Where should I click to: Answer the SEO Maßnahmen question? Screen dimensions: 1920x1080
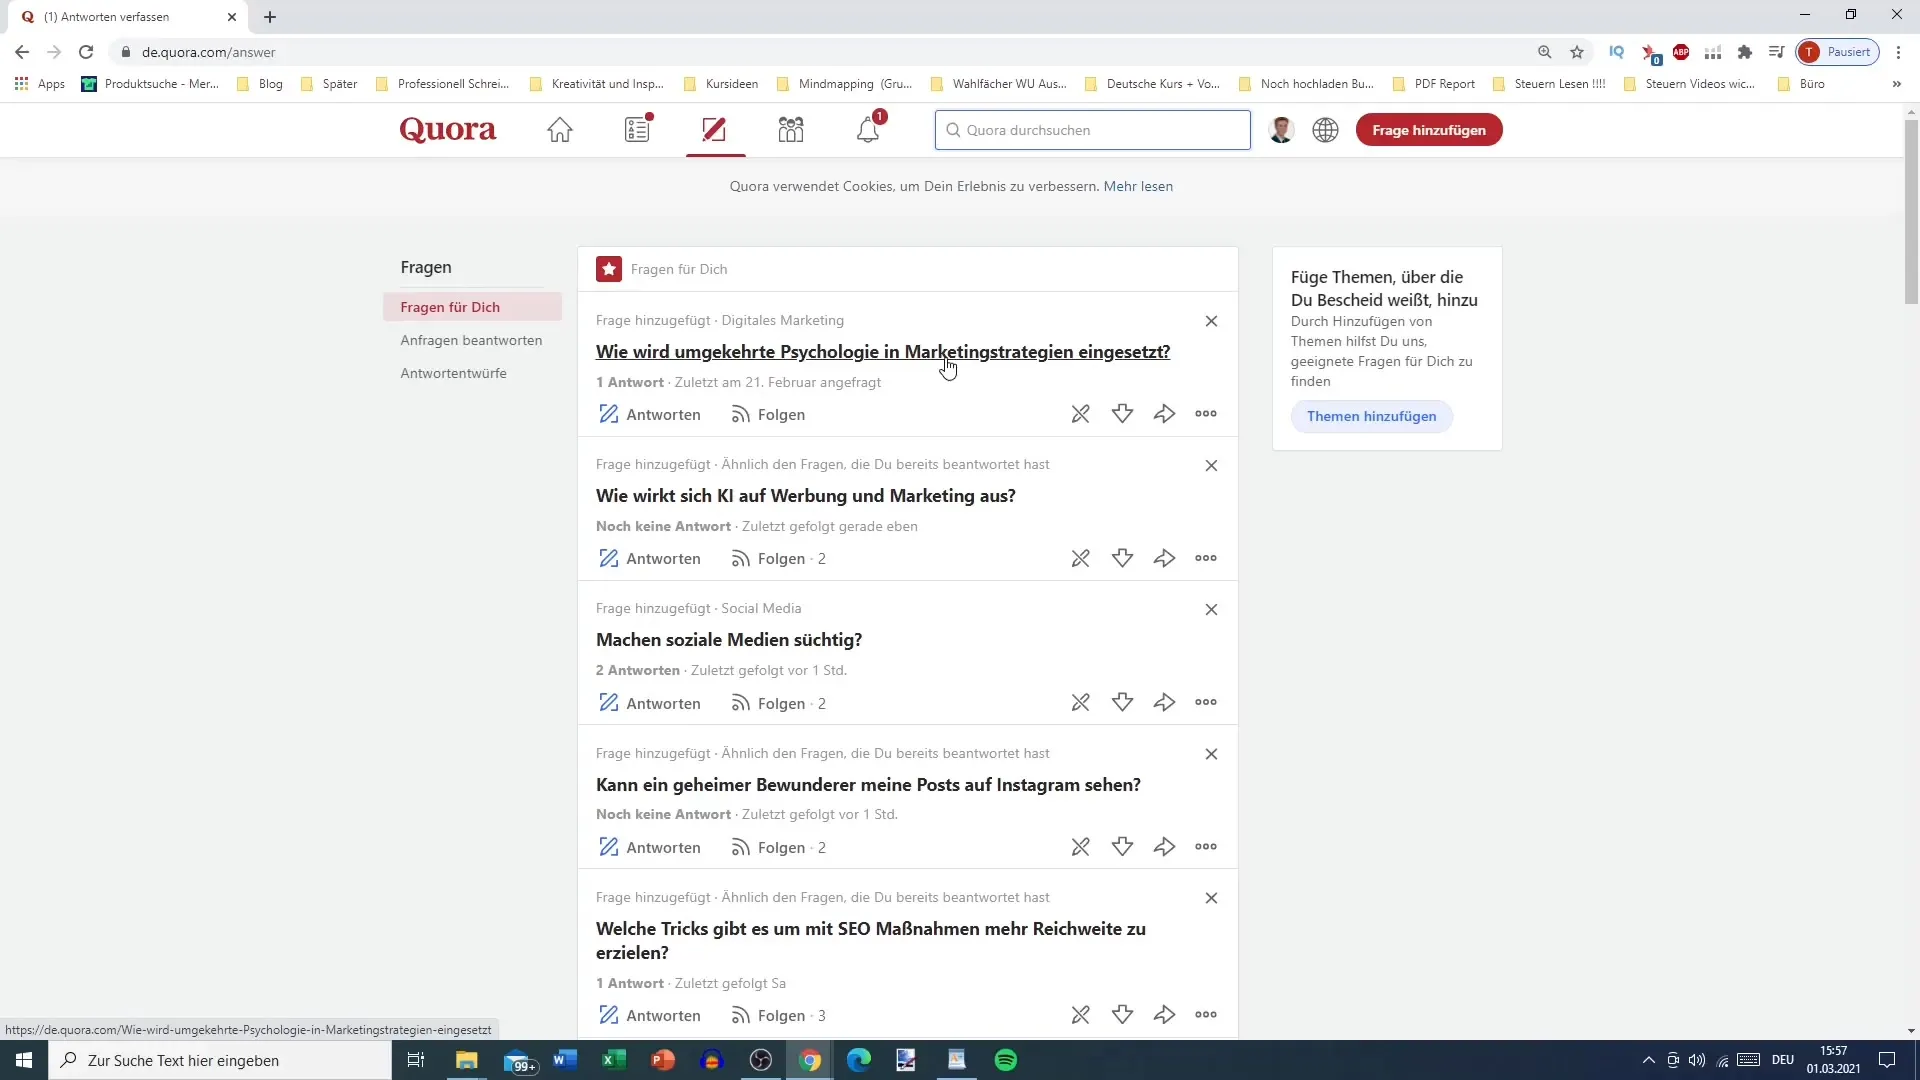tap(649, 1015)
